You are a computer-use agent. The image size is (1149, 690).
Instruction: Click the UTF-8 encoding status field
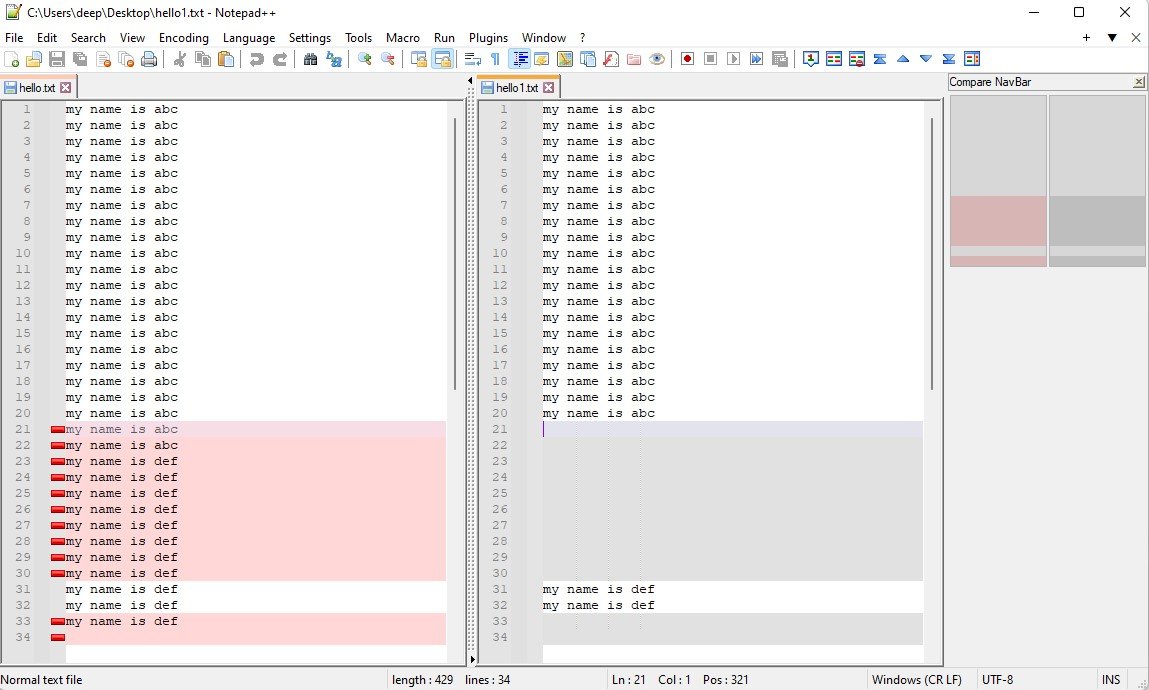(x=997, y=680)
